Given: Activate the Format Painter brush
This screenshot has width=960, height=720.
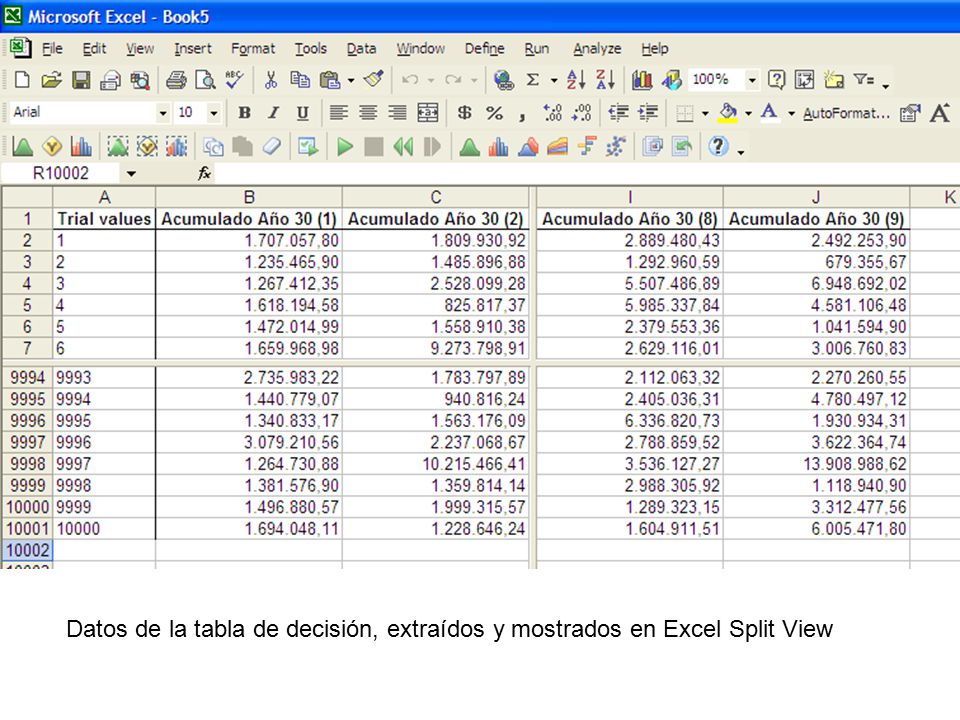Looking at the screenshot, I should click(373, 80).
